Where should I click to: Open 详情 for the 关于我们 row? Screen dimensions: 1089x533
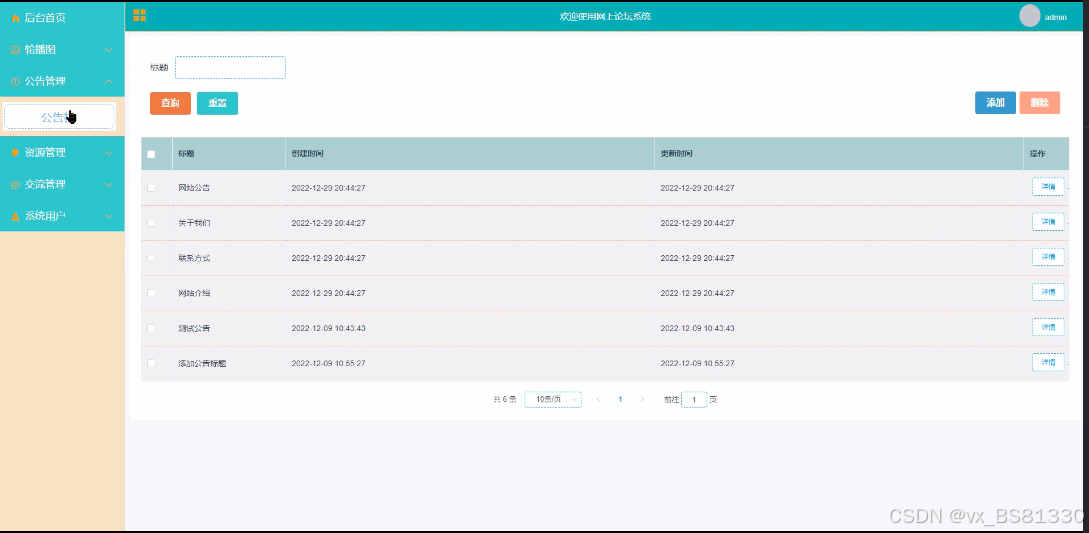click(x=1048, y=222)
